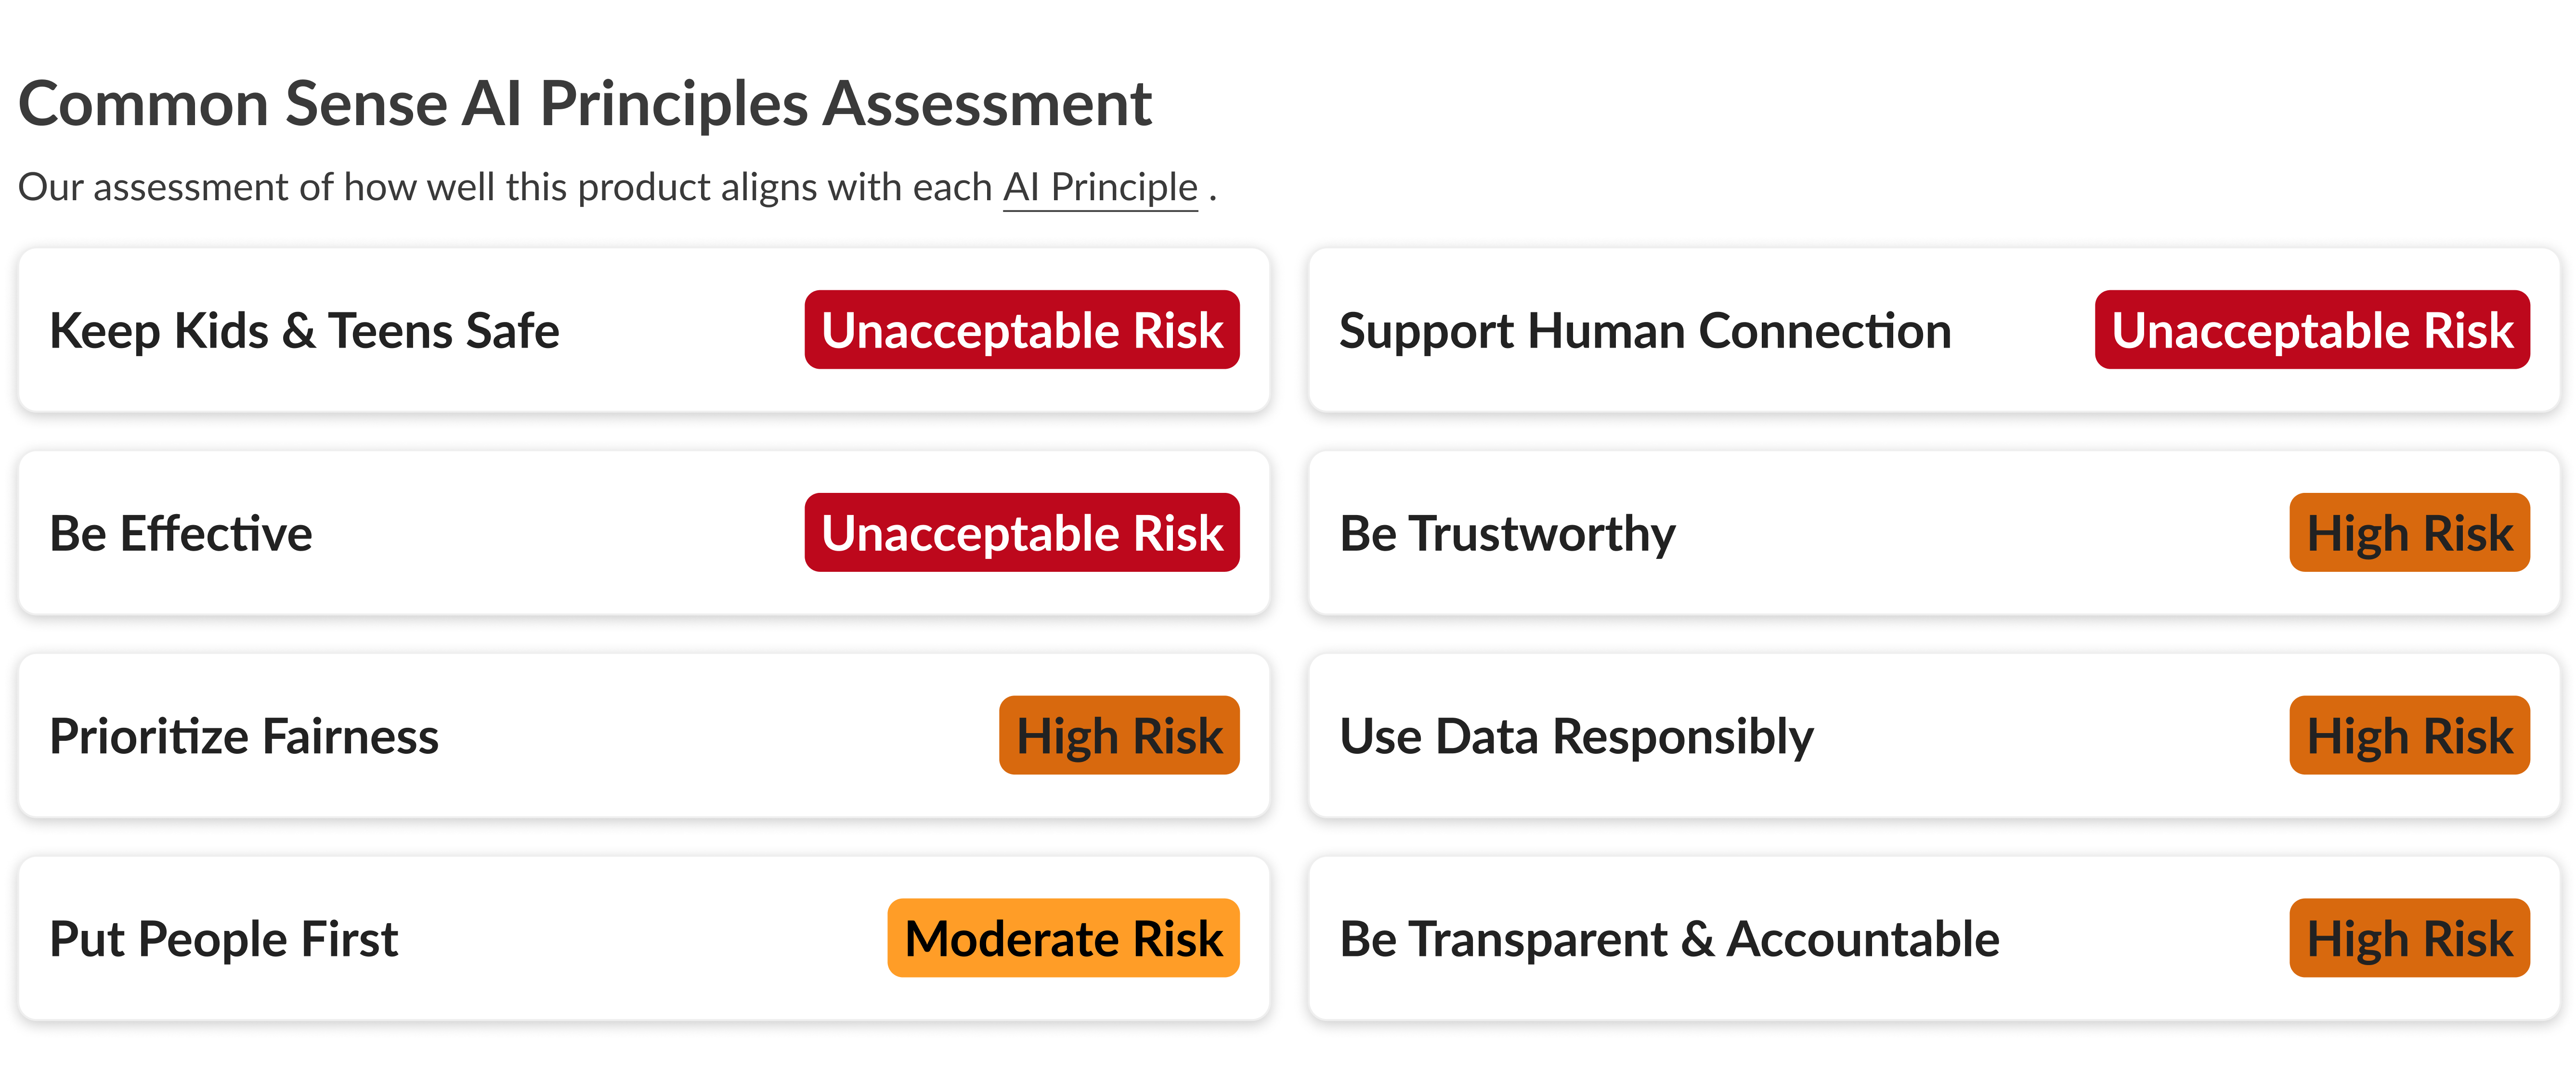Click the High Risk badge for Prioritize Fairness

(1119, 736)
